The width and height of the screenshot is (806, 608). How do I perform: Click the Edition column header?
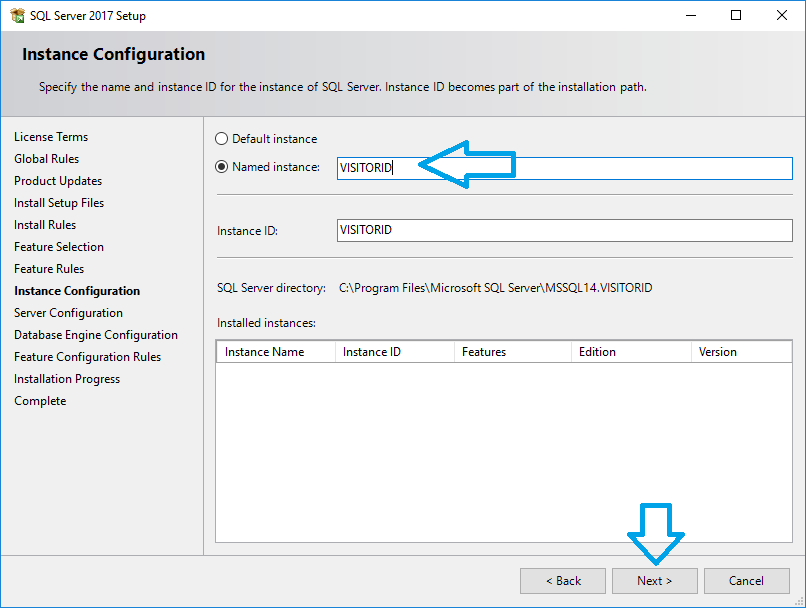[x=629, y=352]
